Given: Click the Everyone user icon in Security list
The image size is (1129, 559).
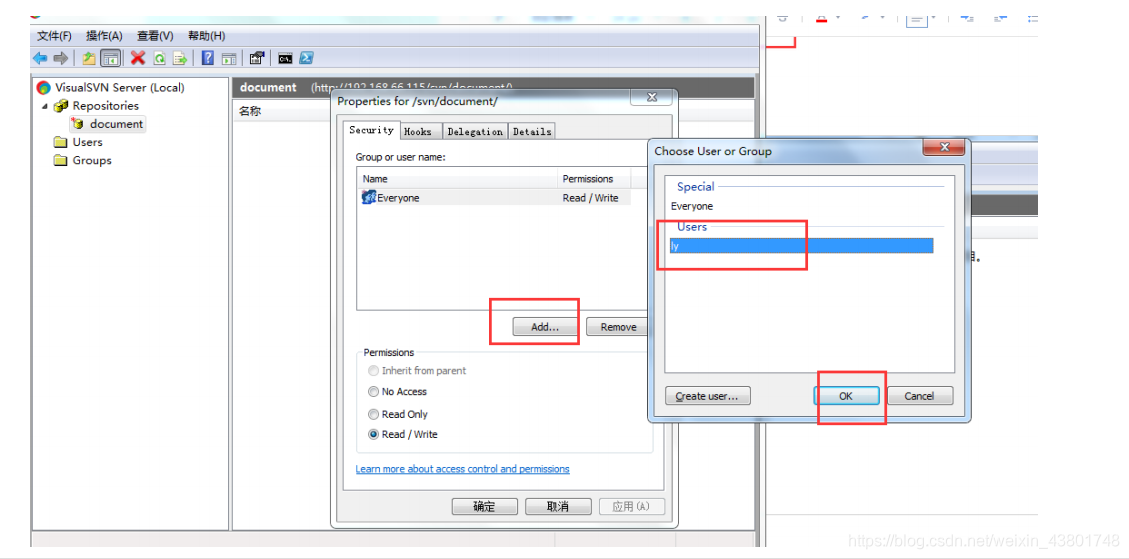Looking at the screenshot, I should (369, 197).
